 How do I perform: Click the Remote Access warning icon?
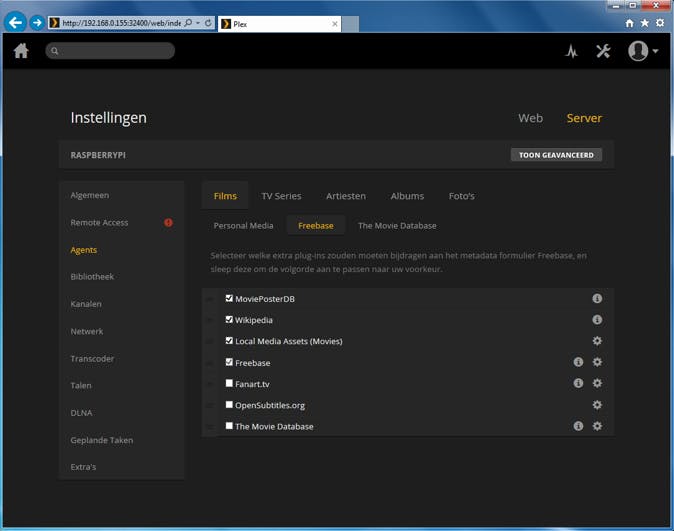coord(168,223)
